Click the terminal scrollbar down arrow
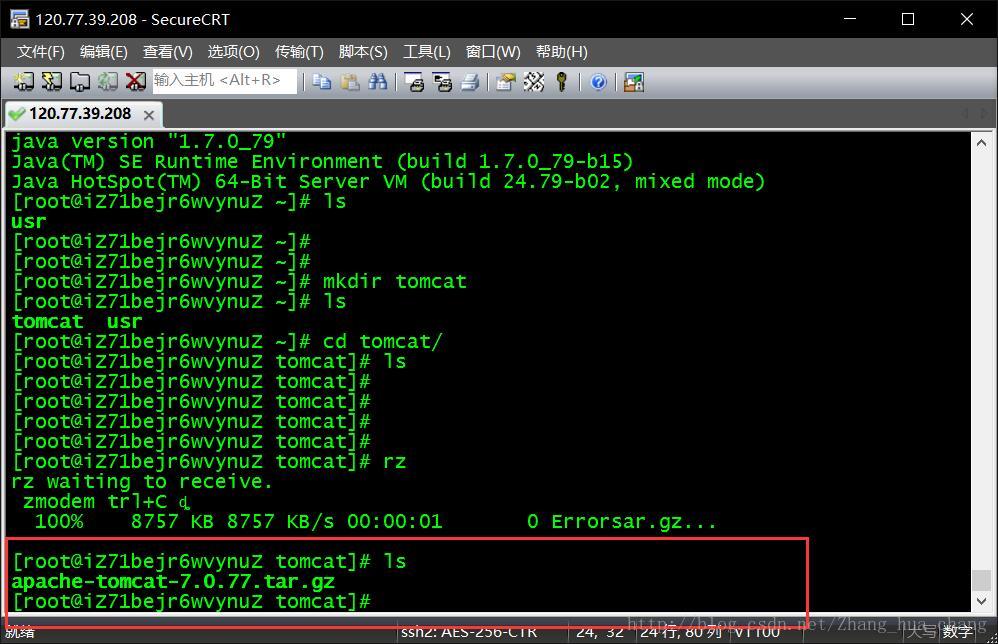This screenshot has height=644, width=998. 981,601
